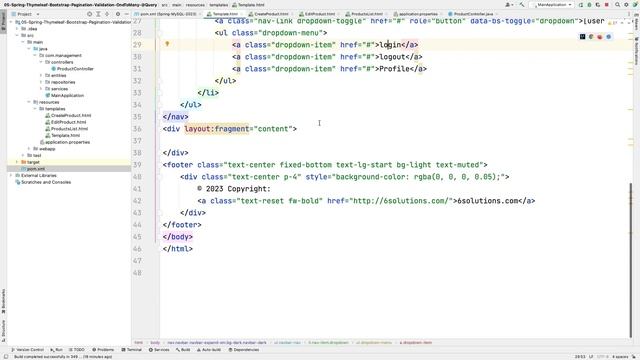Select EditProduct.html in project tree
This screenshot has height=360, width=640.
click(x=66, y=122)
